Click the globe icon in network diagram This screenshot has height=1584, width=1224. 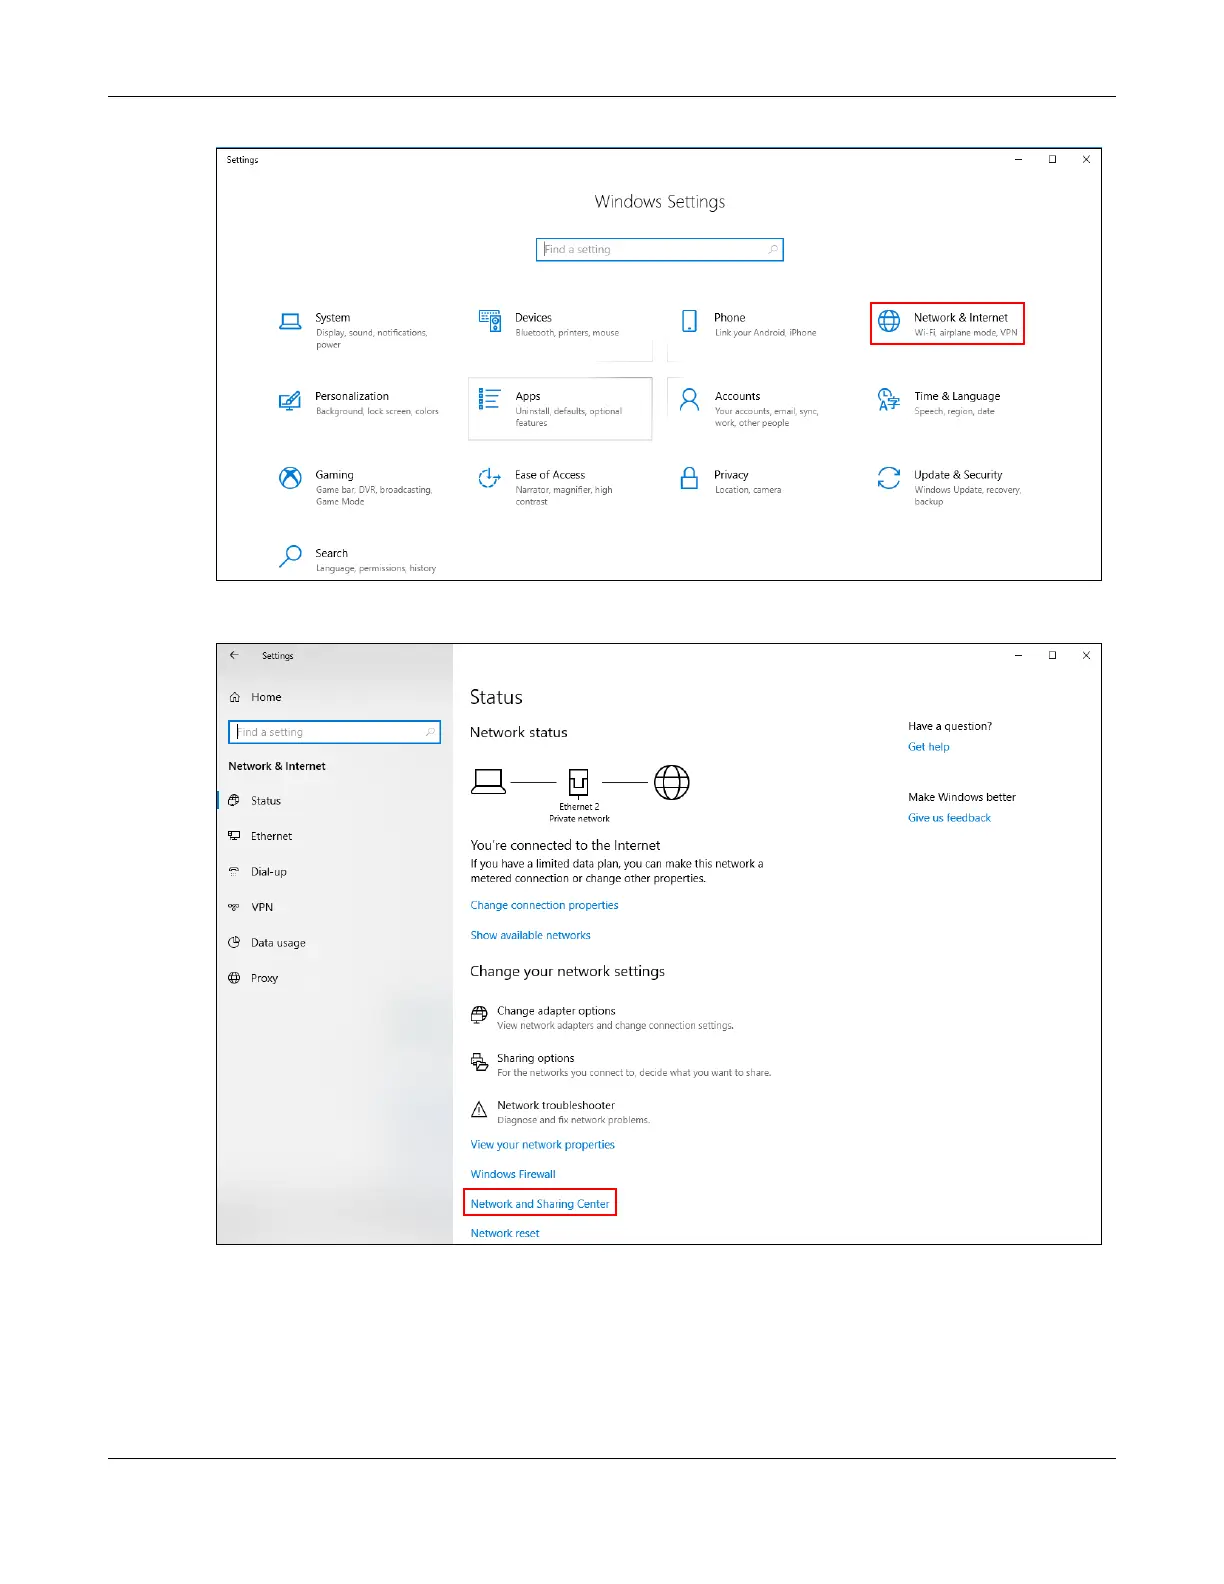pos(672,782)
